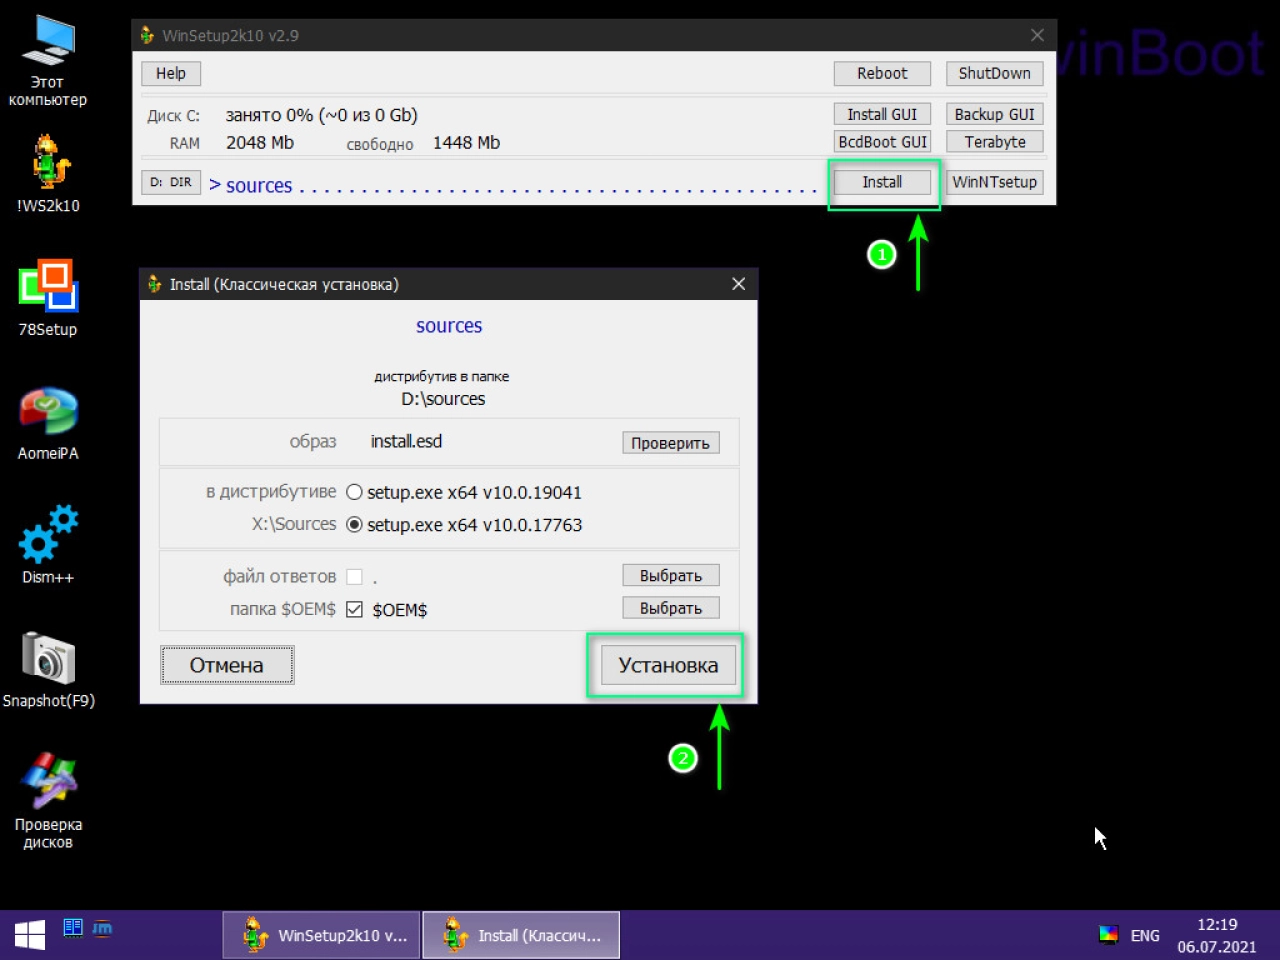
Task: Click the blue '> sources' path text
Action: pyautogui.click(x=250, y=185)
